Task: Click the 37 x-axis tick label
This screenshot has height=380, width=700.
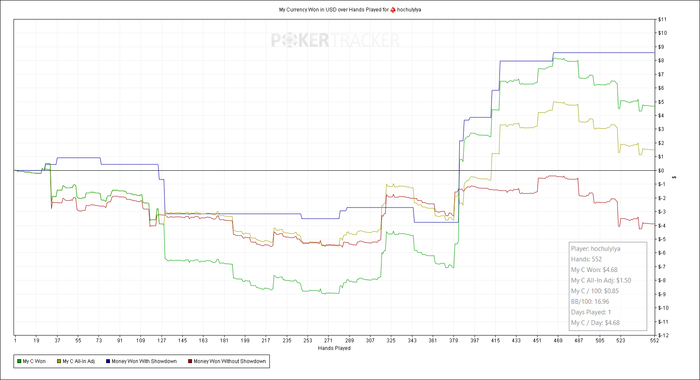Action: coord(57,340)
